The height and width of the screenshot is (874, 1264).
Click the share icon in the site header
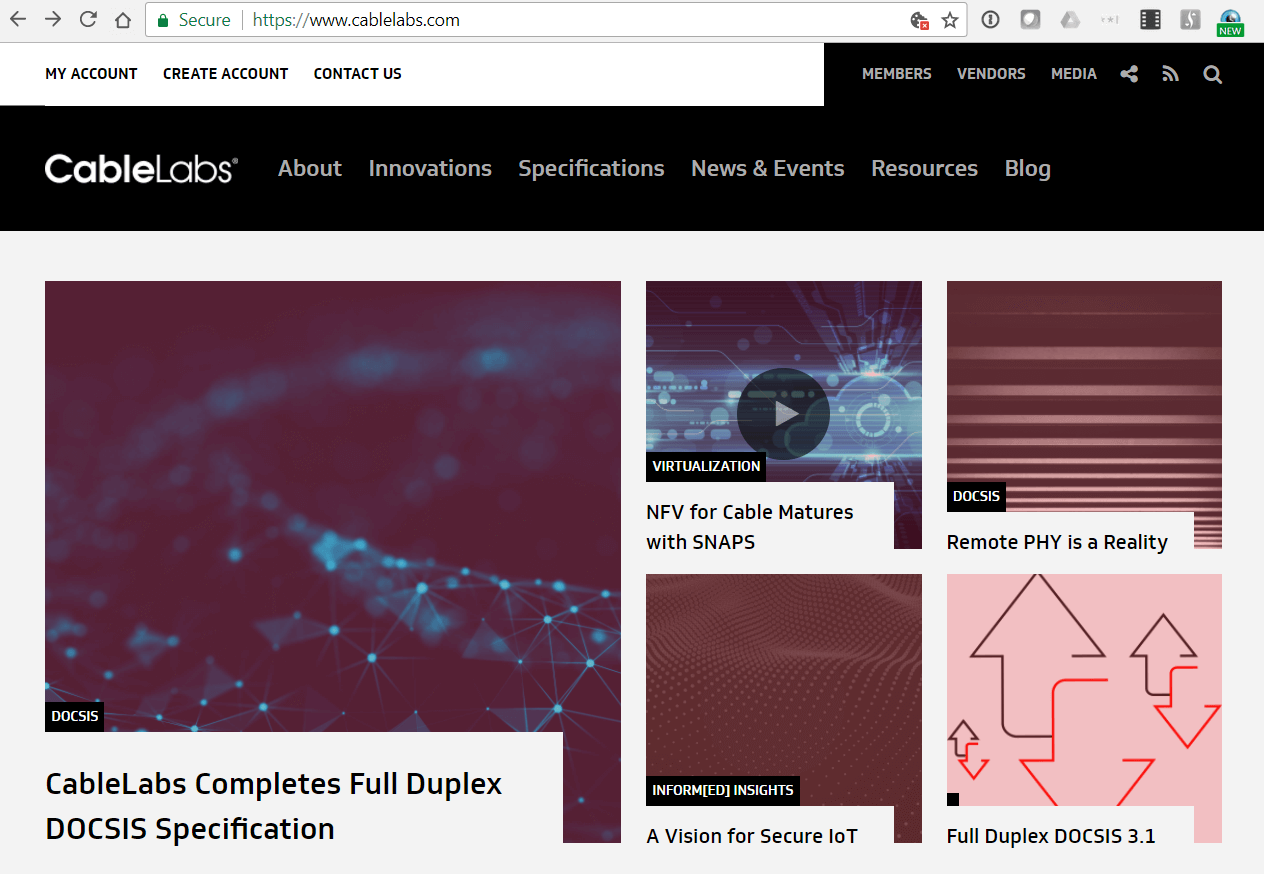click(x=1129, y=74)
